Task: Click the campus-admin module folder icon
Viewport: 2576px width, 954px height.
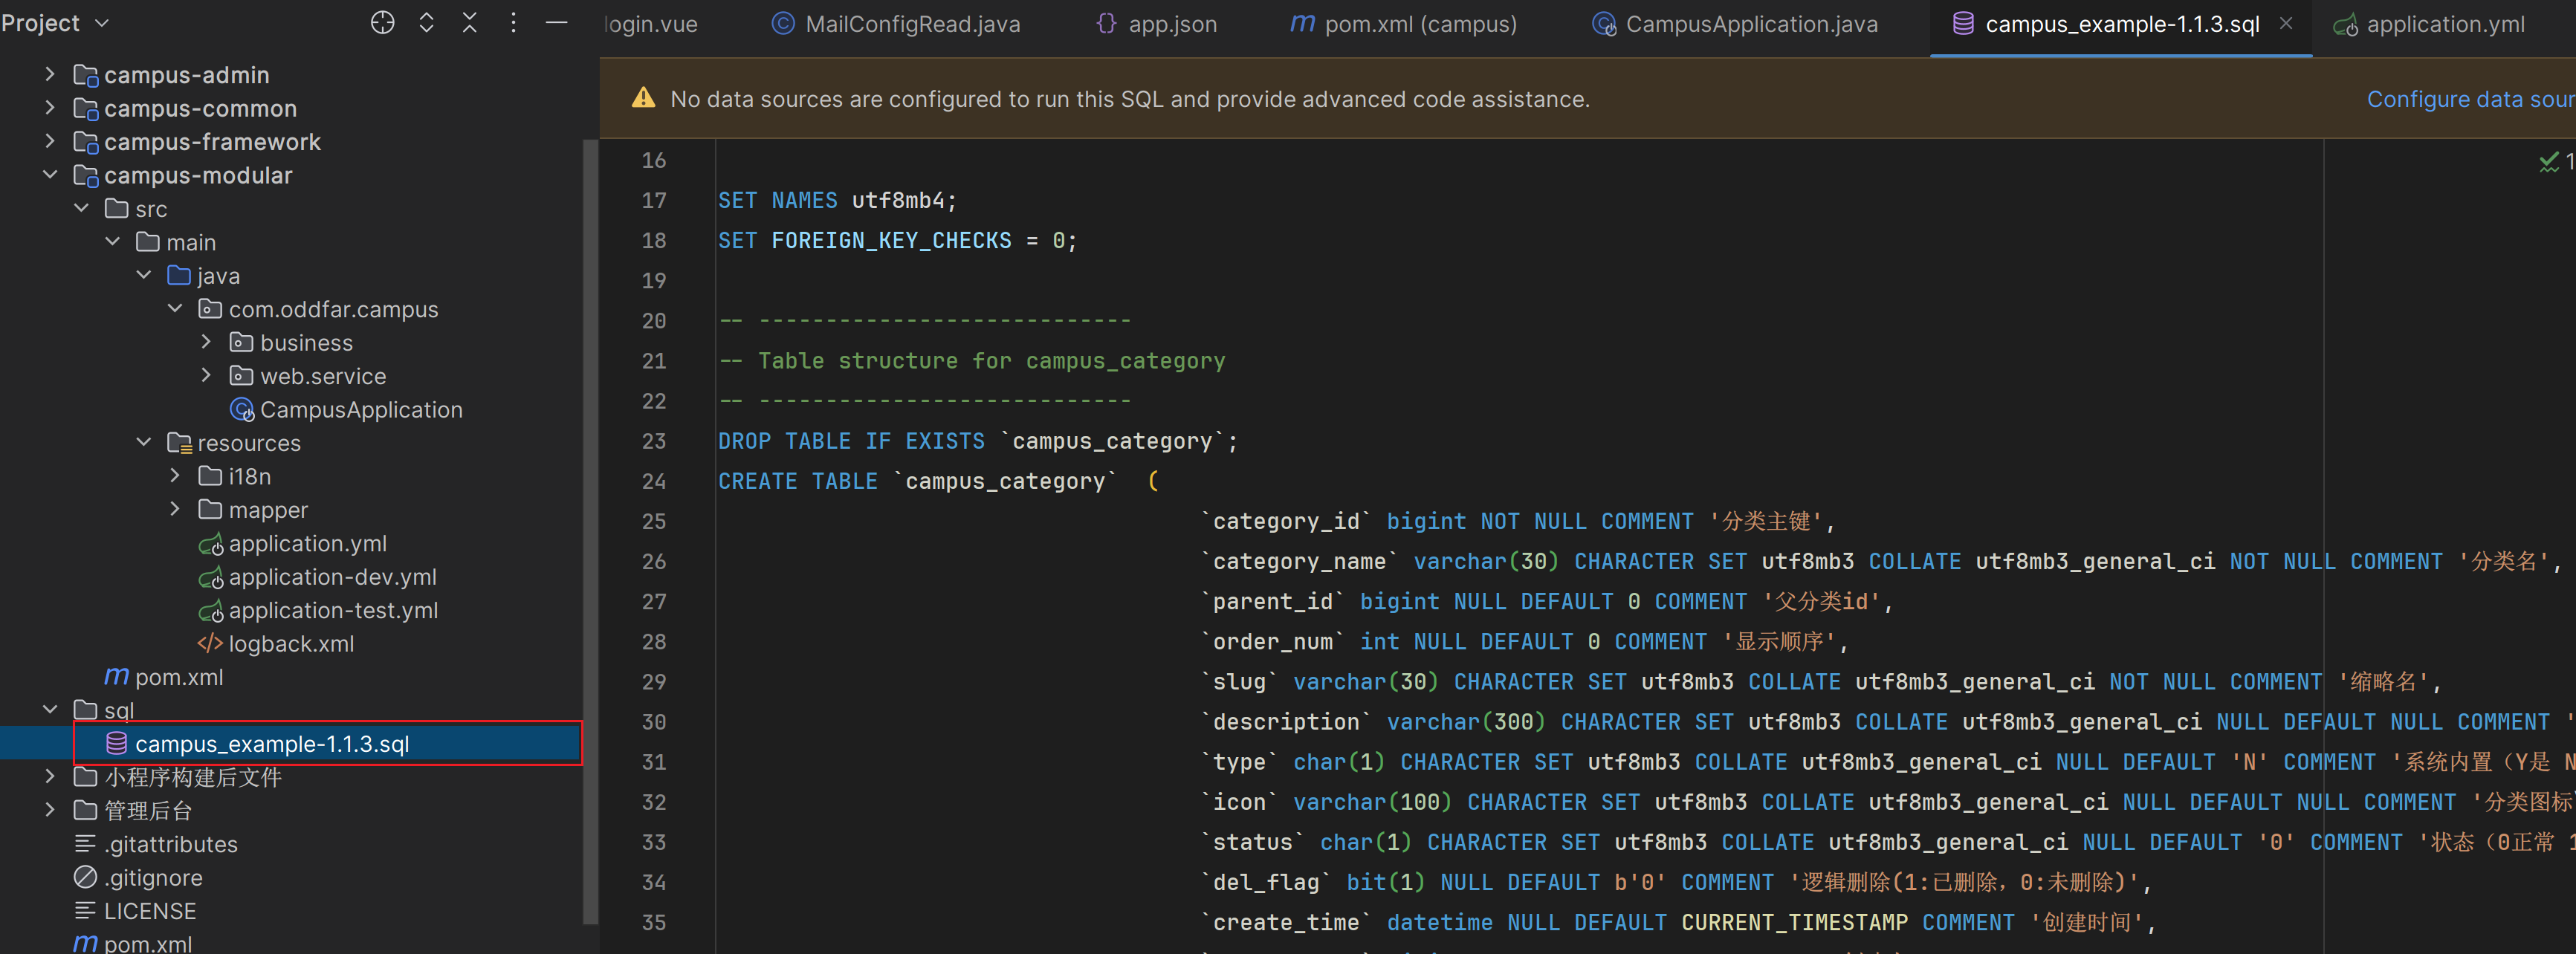Action: point(86,75)
